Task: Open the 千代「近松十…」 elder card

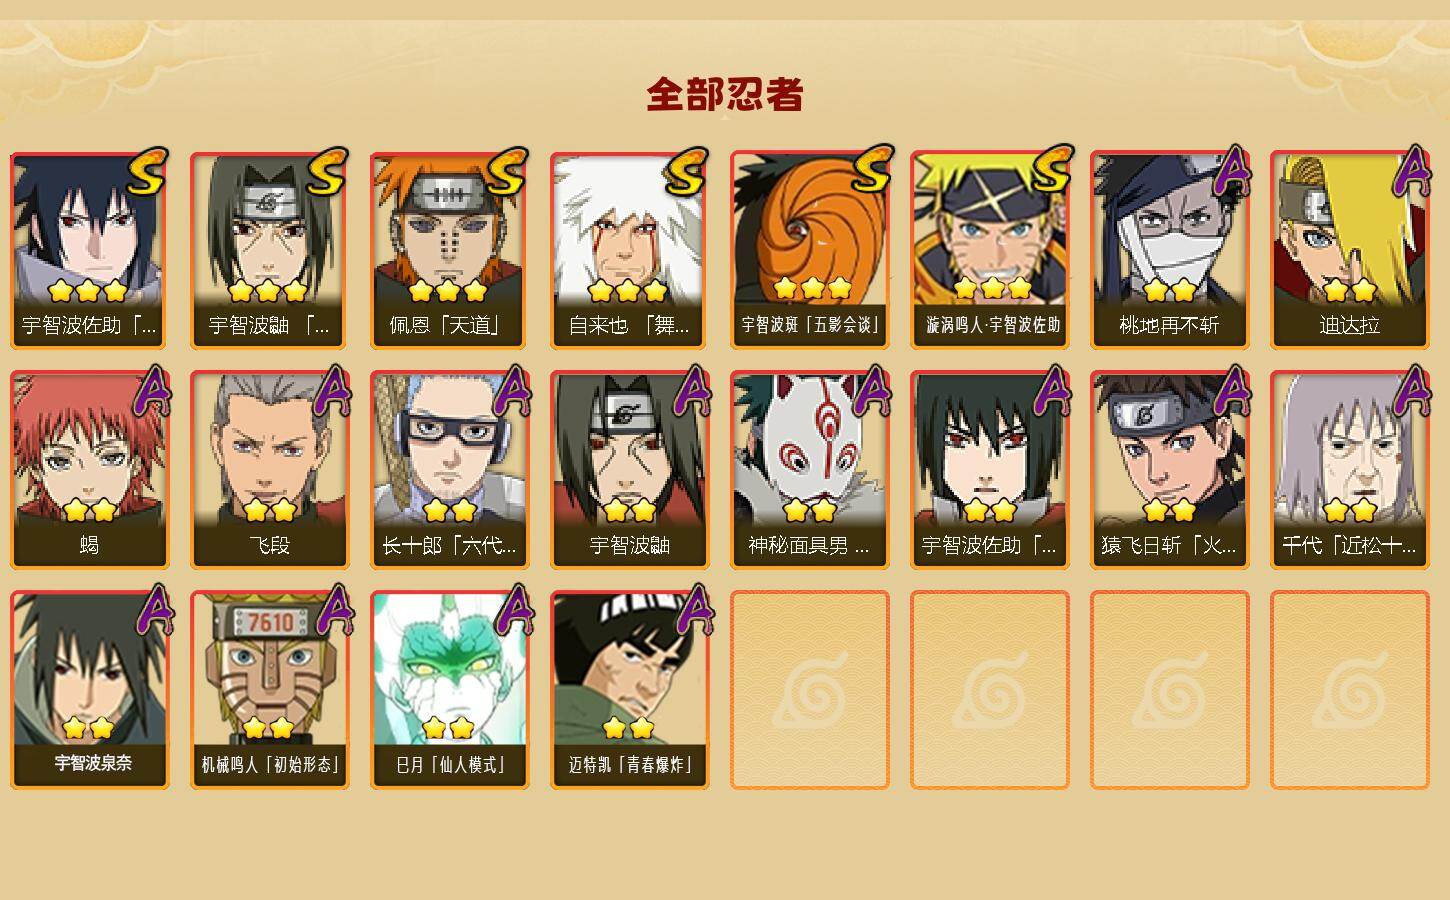Action: (1349, 470)
